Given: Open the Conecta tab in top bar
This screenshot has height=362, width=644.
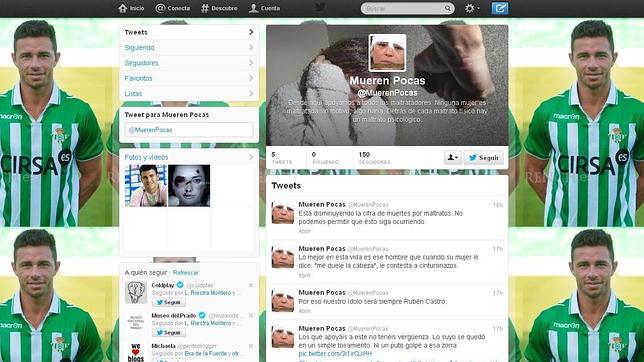Looking at the screenshot, I should click(x=172, y=8).
